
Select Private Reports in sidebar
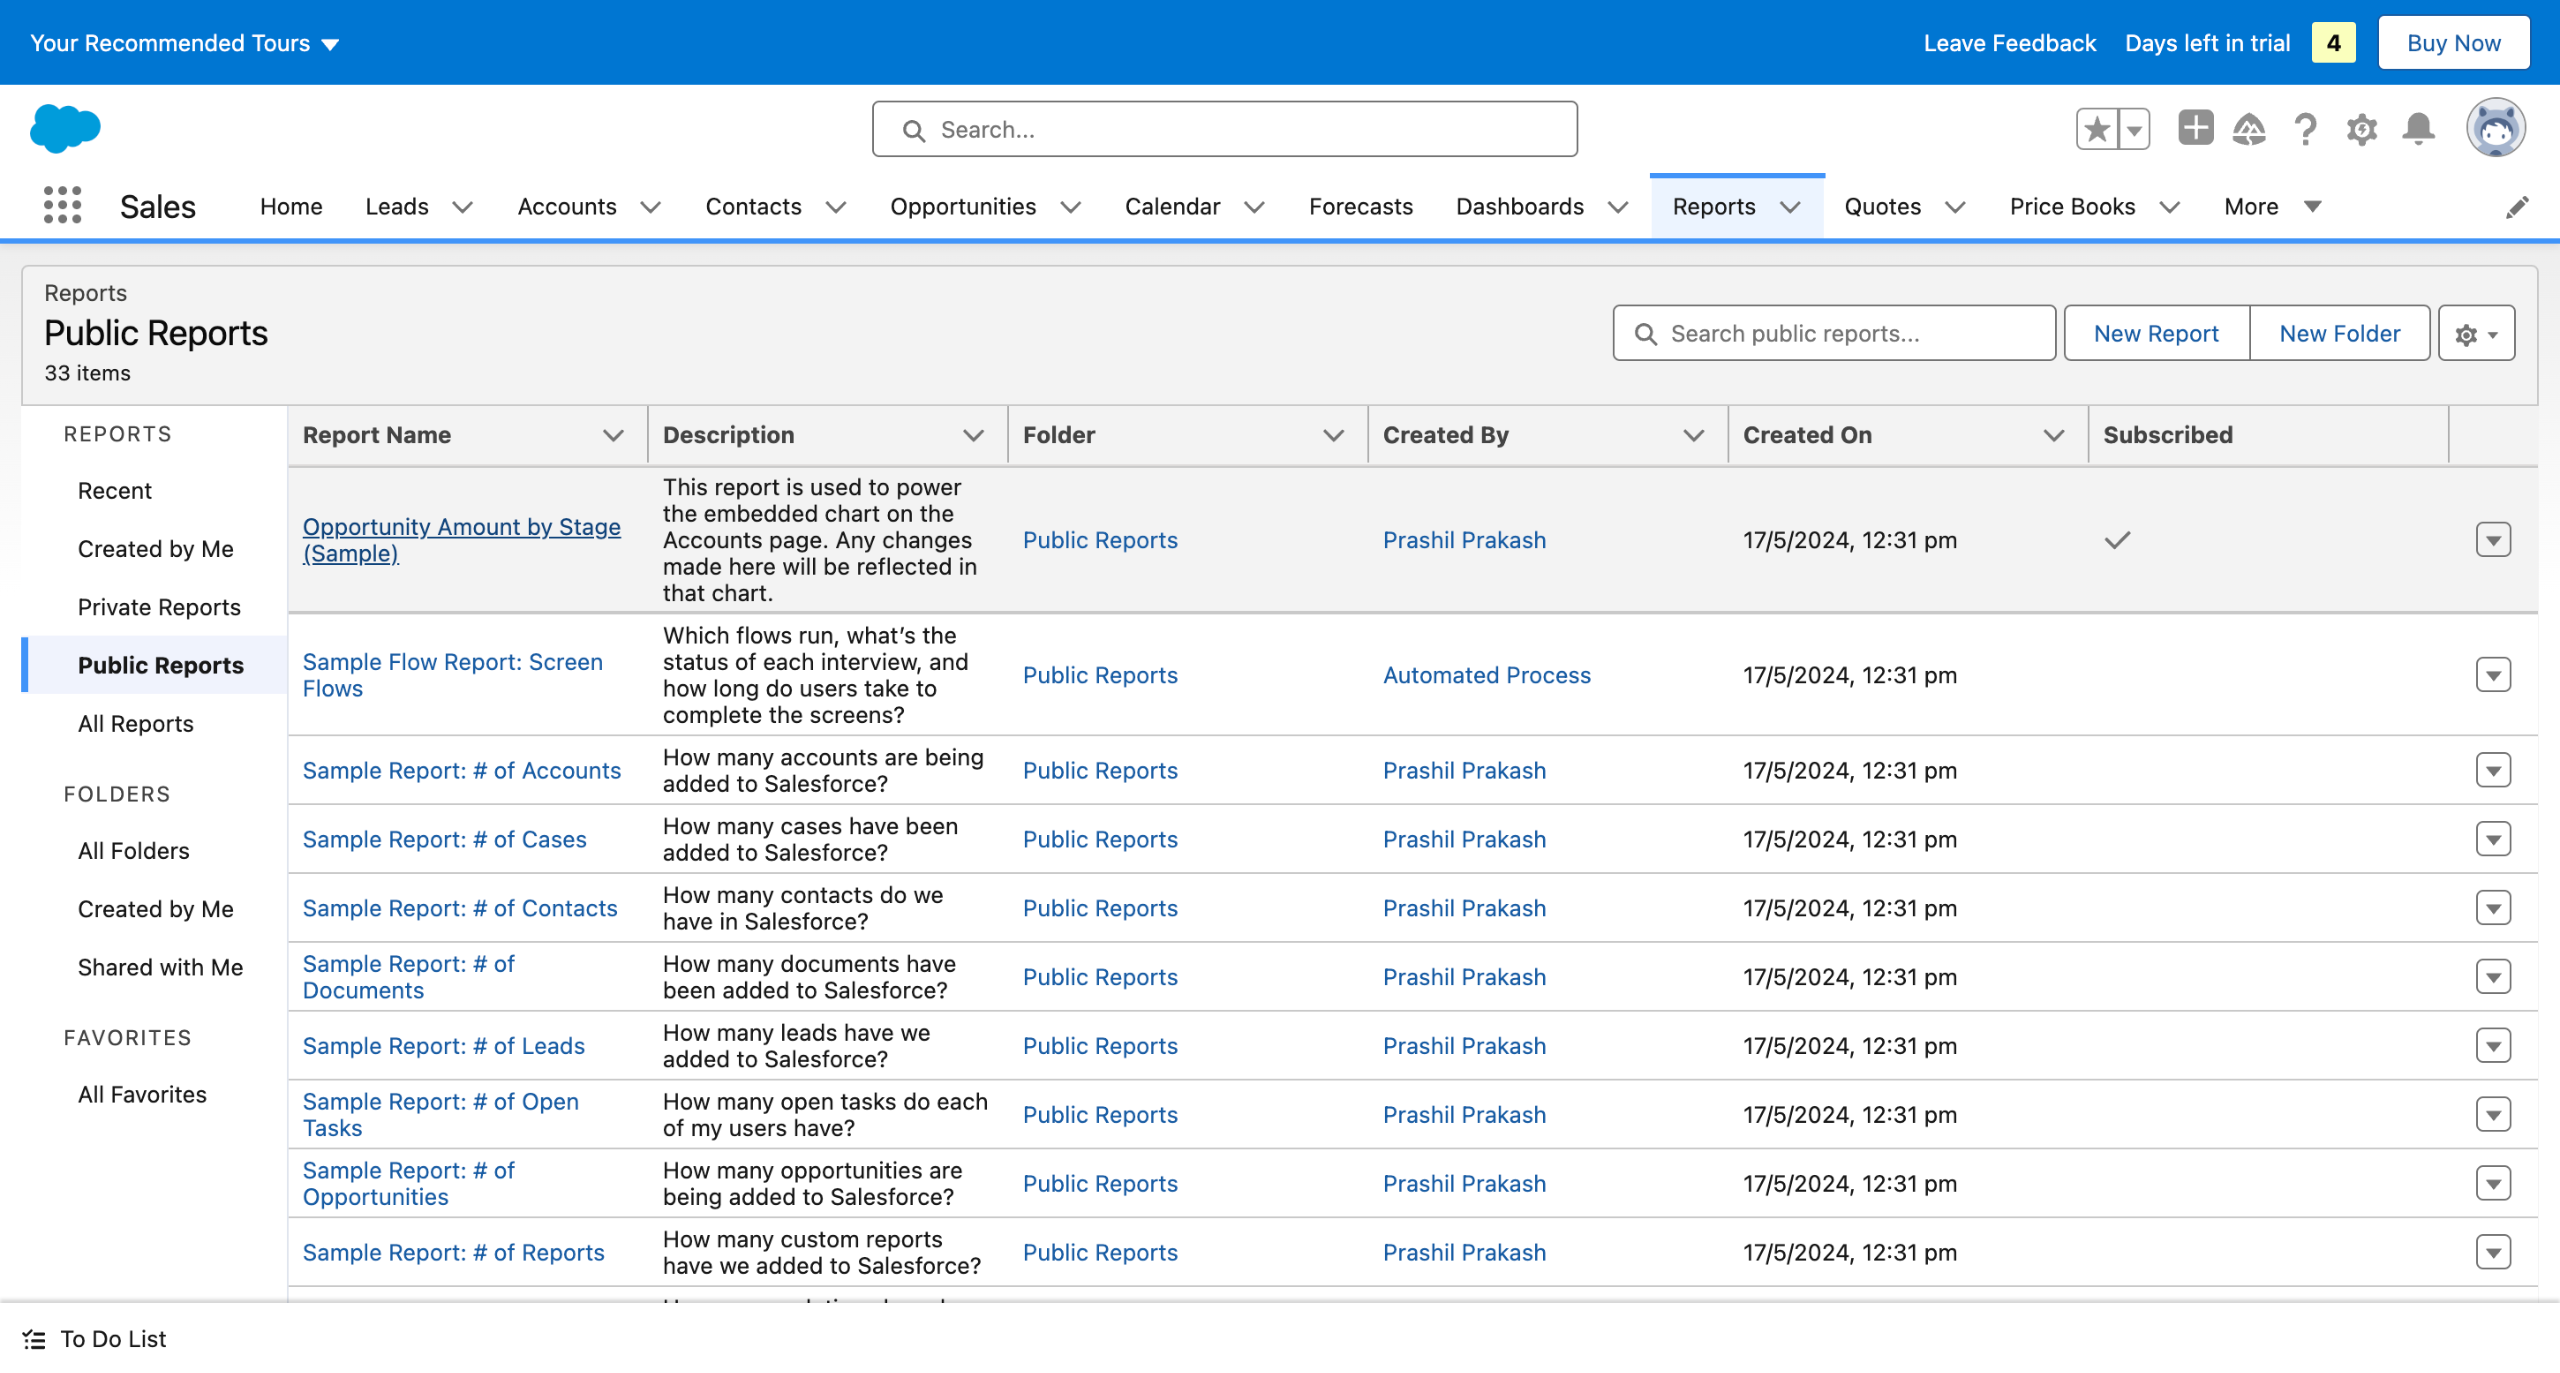159,607
